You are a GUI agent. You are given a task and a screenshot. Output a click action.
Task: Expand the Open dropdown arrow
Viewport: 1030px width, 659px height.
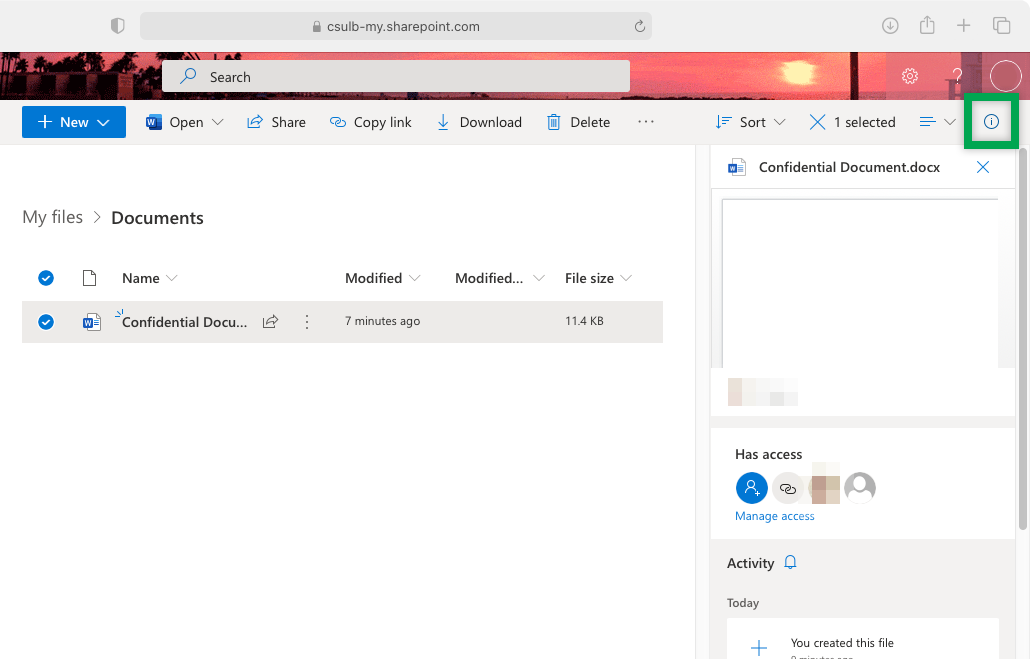(217, 122)
